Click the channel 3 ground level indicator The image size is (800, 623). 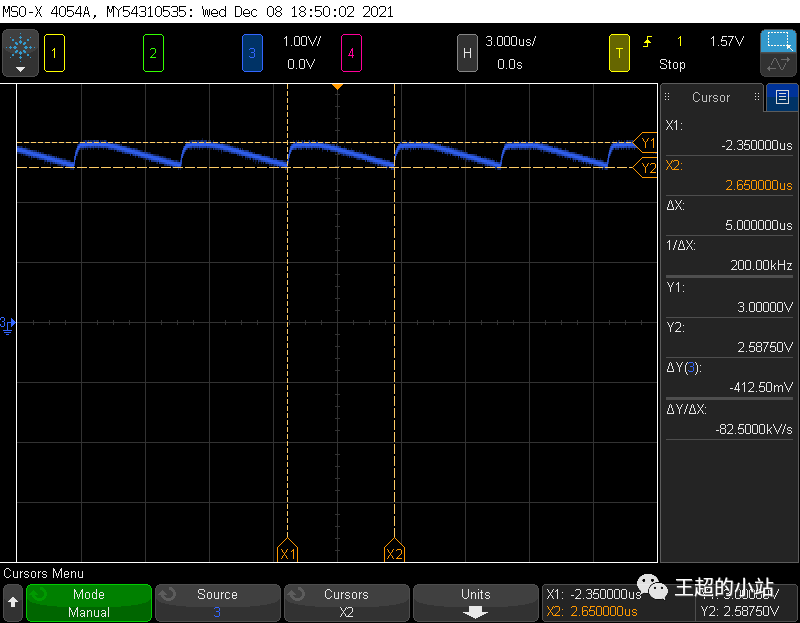[x=8, y=325]
